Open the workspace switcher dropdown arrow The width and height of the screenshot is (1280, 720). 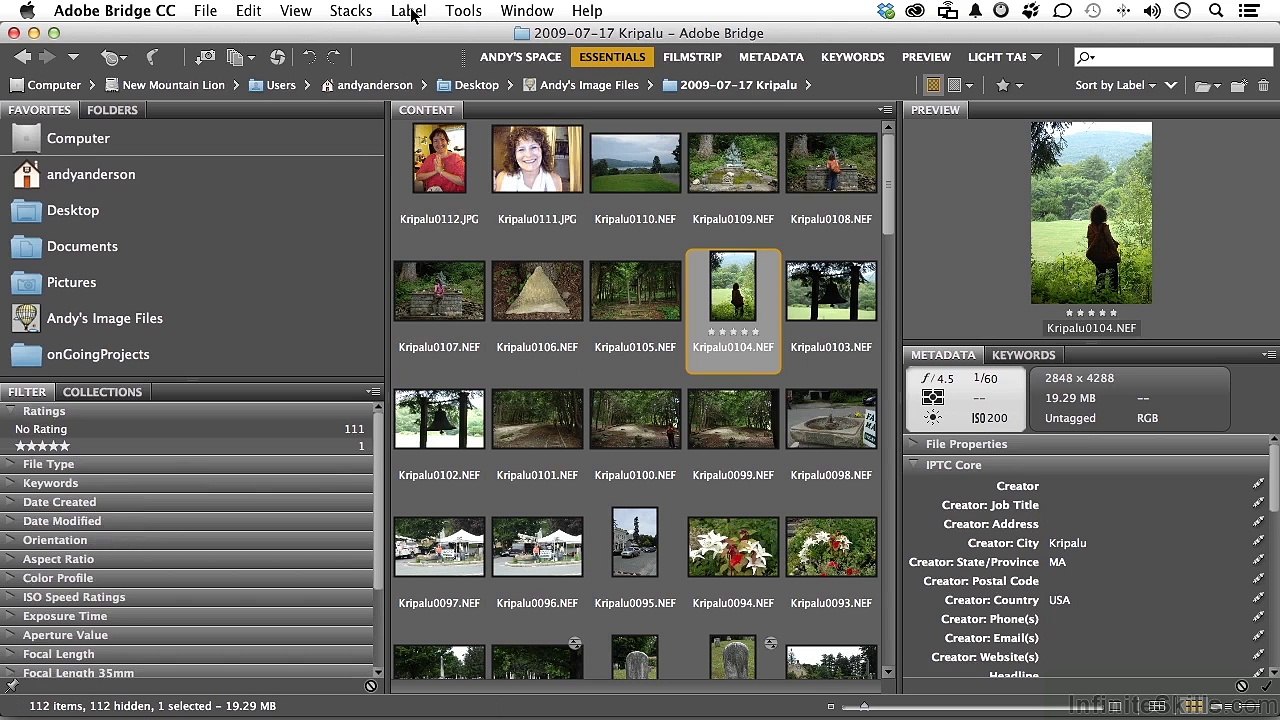(x=1036, y=57)
